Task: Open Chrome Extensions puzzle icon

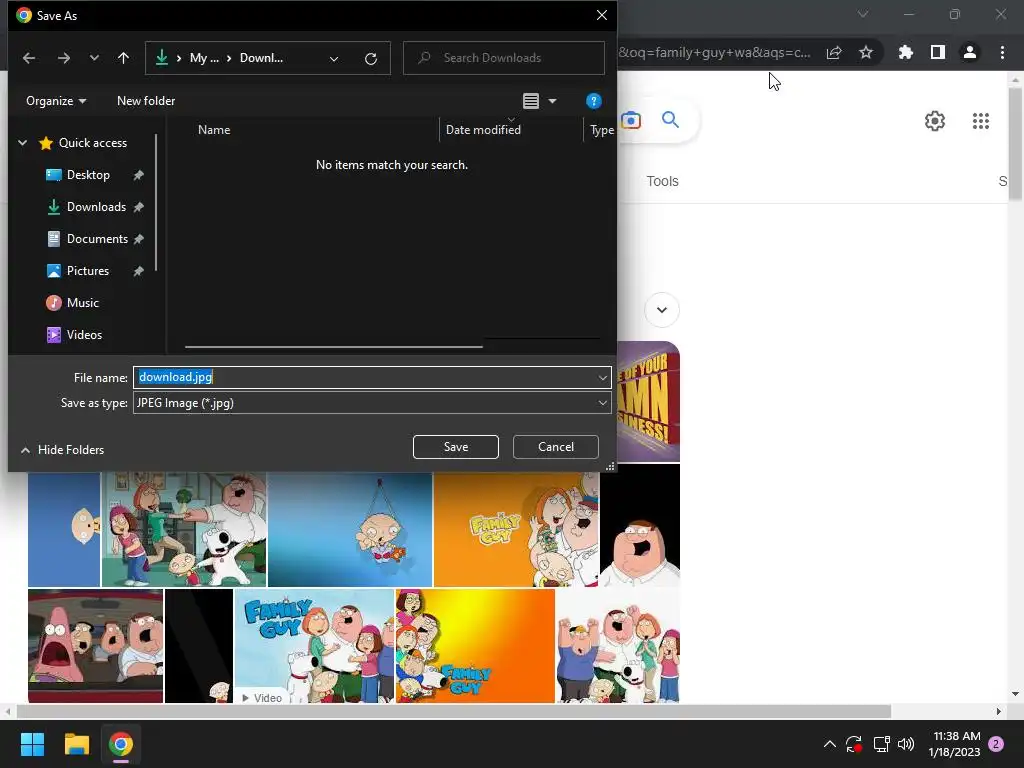Action: point(906,52)
